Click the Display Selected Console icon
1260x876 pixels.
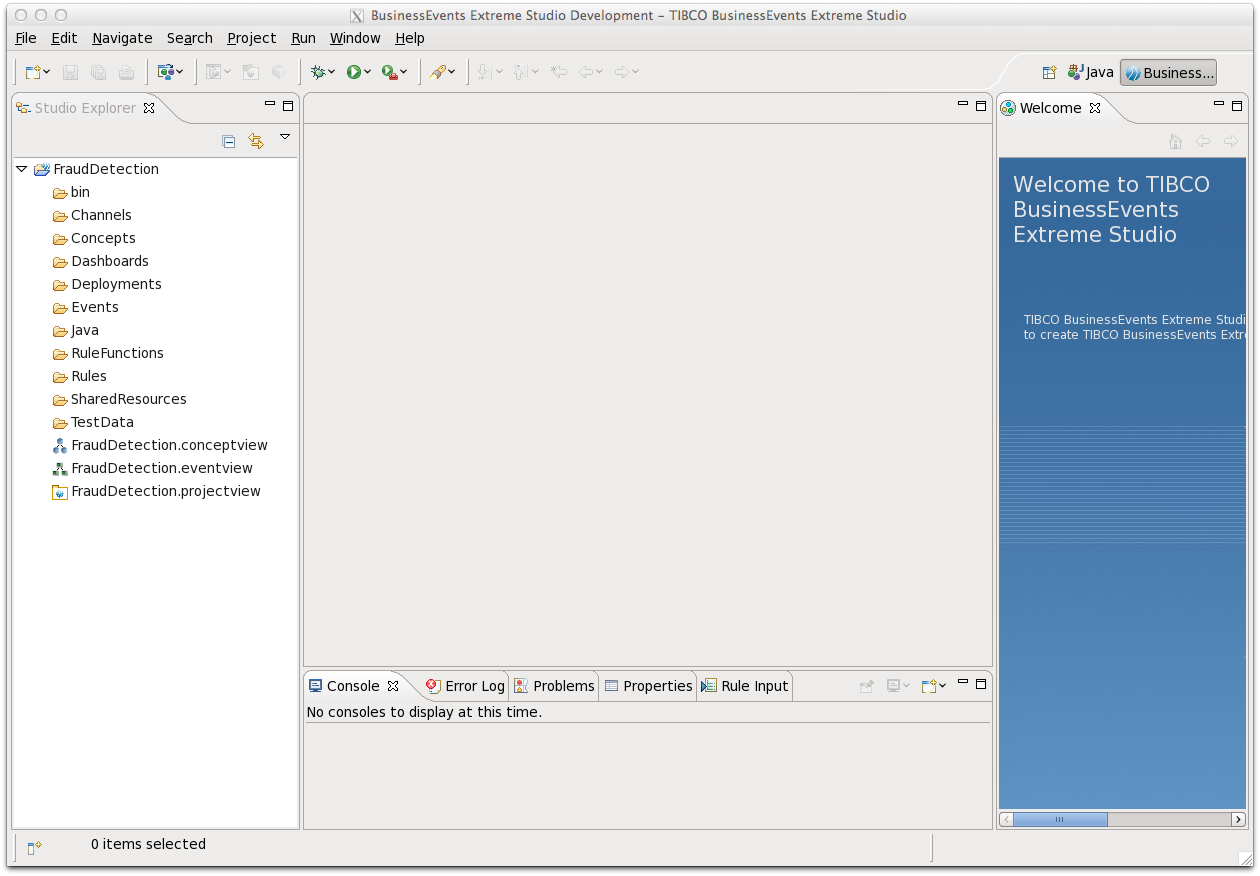894,686
